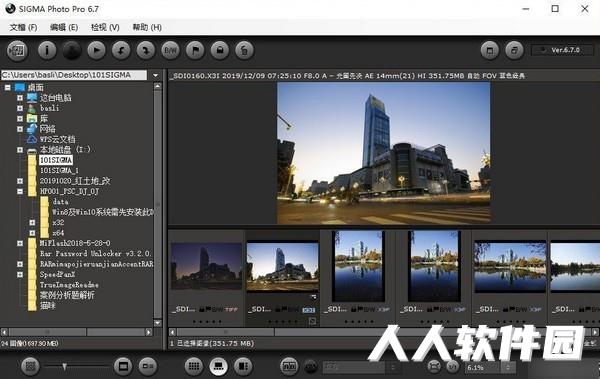This screenshot has width=600, height=379.
Task: Open the 检视 (V) menu
Action: pos(105,27)
